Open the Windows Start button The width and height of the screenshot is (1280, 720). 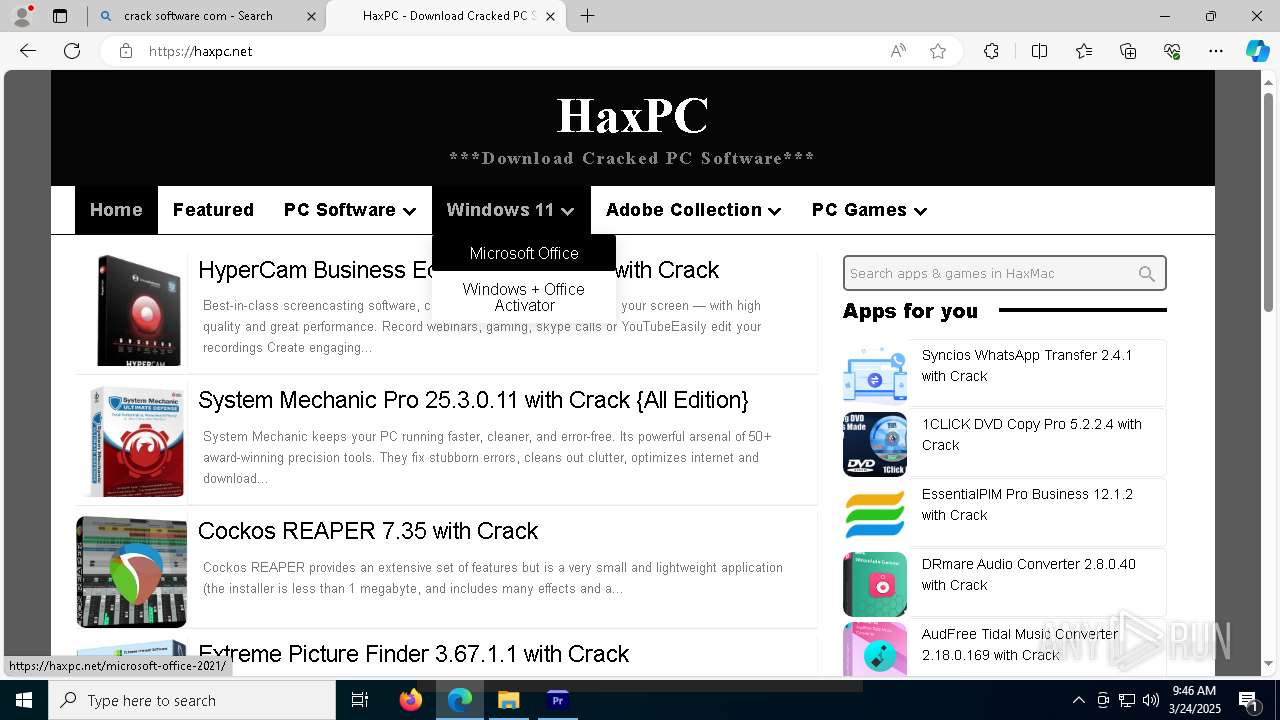24,700
